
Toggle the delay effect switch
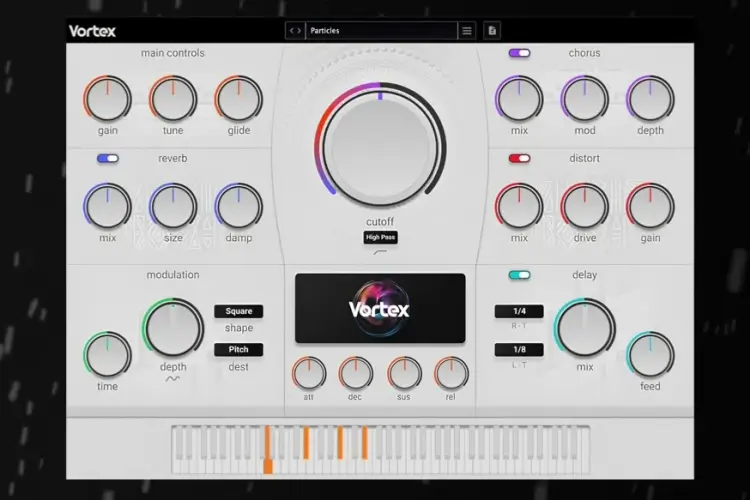click(519, 275)
